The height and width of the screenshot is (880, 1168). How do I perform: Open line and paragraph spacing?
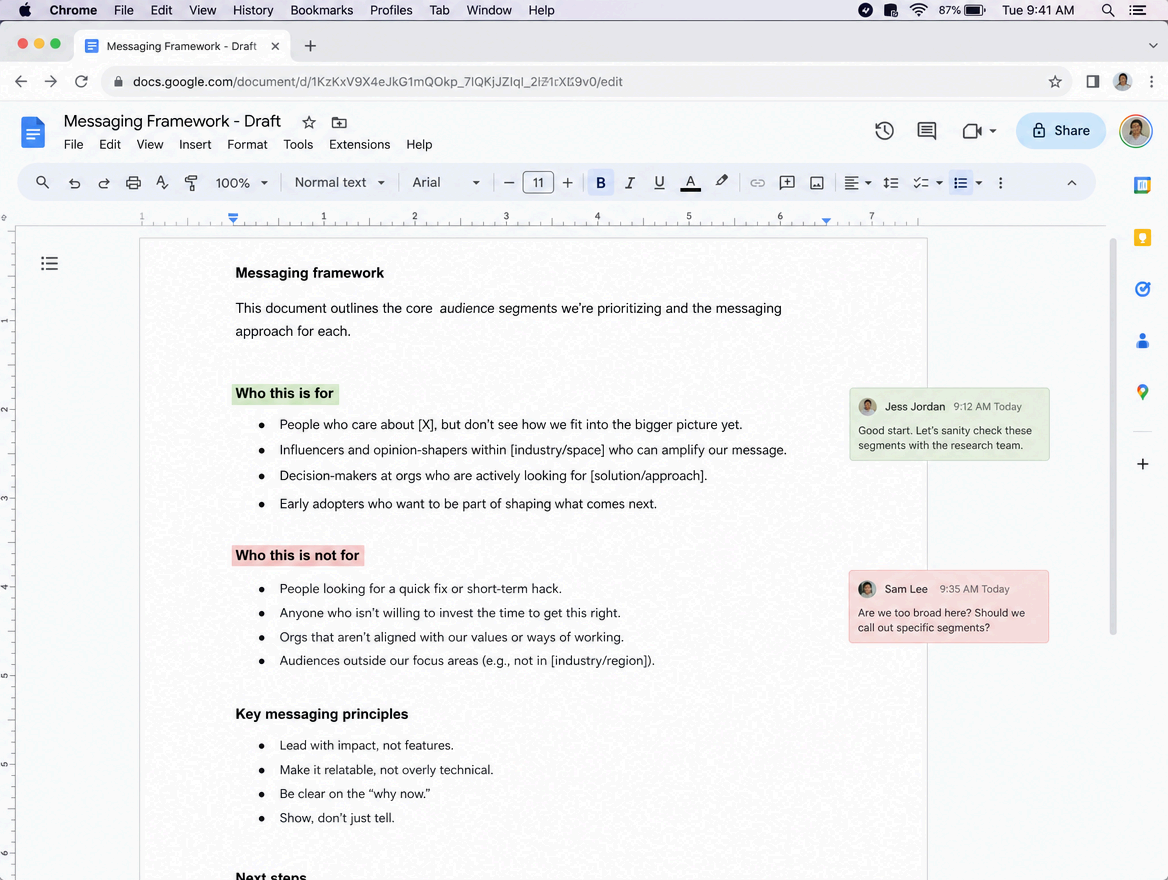pyautogui.click(x=891, y=183)
